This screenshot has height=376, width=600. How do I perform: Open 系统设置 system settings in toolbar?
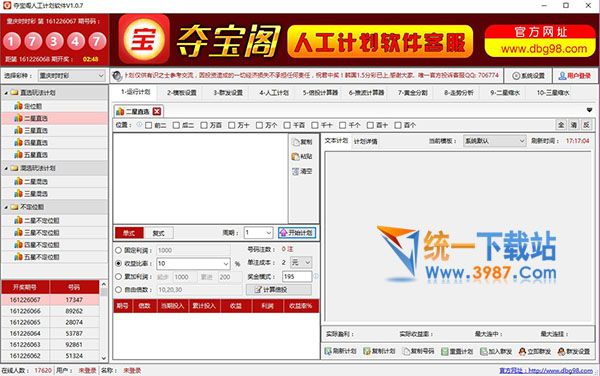(528, 76)
